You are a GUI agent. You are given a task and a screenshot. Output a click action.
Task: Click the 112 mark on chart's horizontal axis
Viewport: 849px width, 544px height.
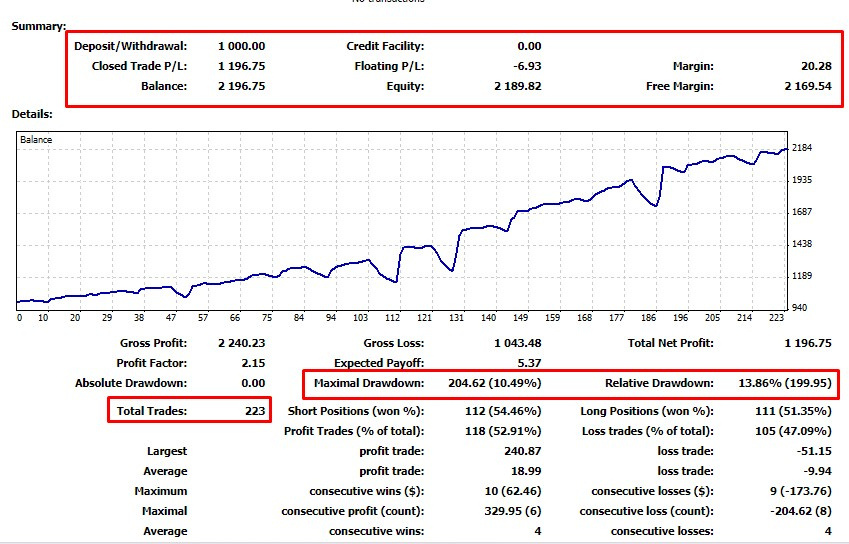pos(393,318)
